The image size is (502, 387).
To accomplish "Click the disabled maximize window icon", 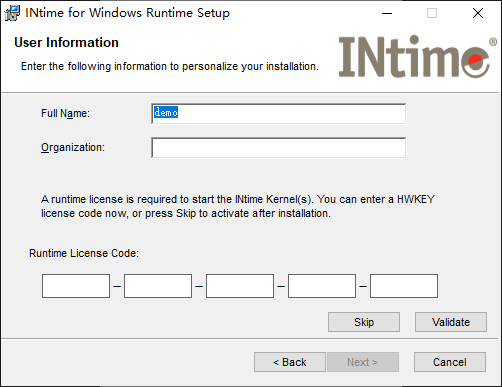I will pyautogui.click(x=432, y=13).
